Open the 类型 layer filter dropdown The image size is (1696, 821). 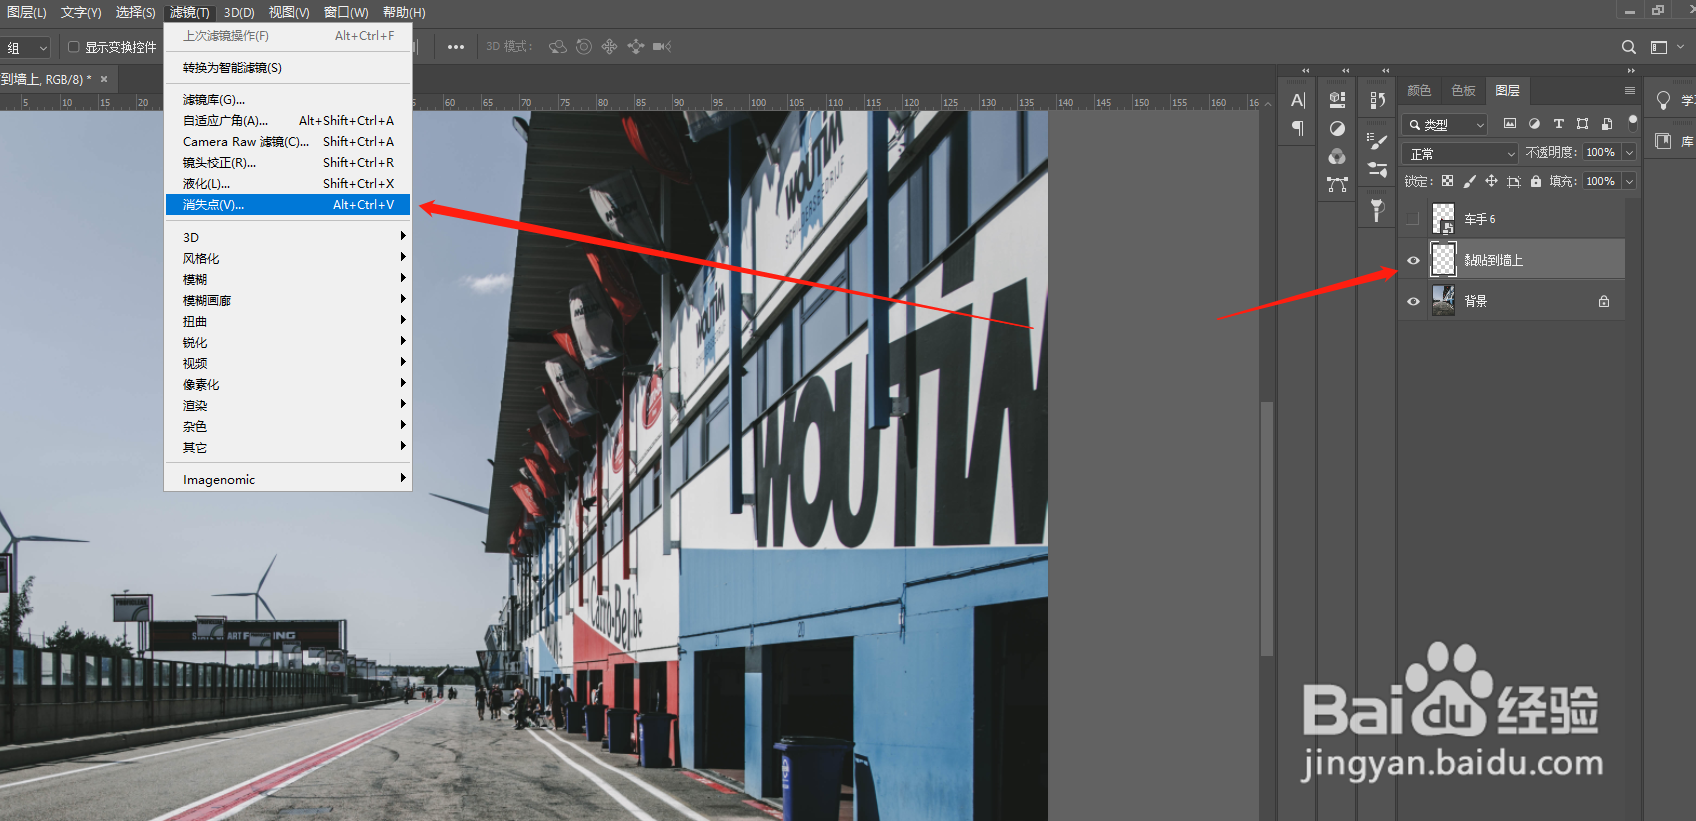click(x=1446, y=124)
